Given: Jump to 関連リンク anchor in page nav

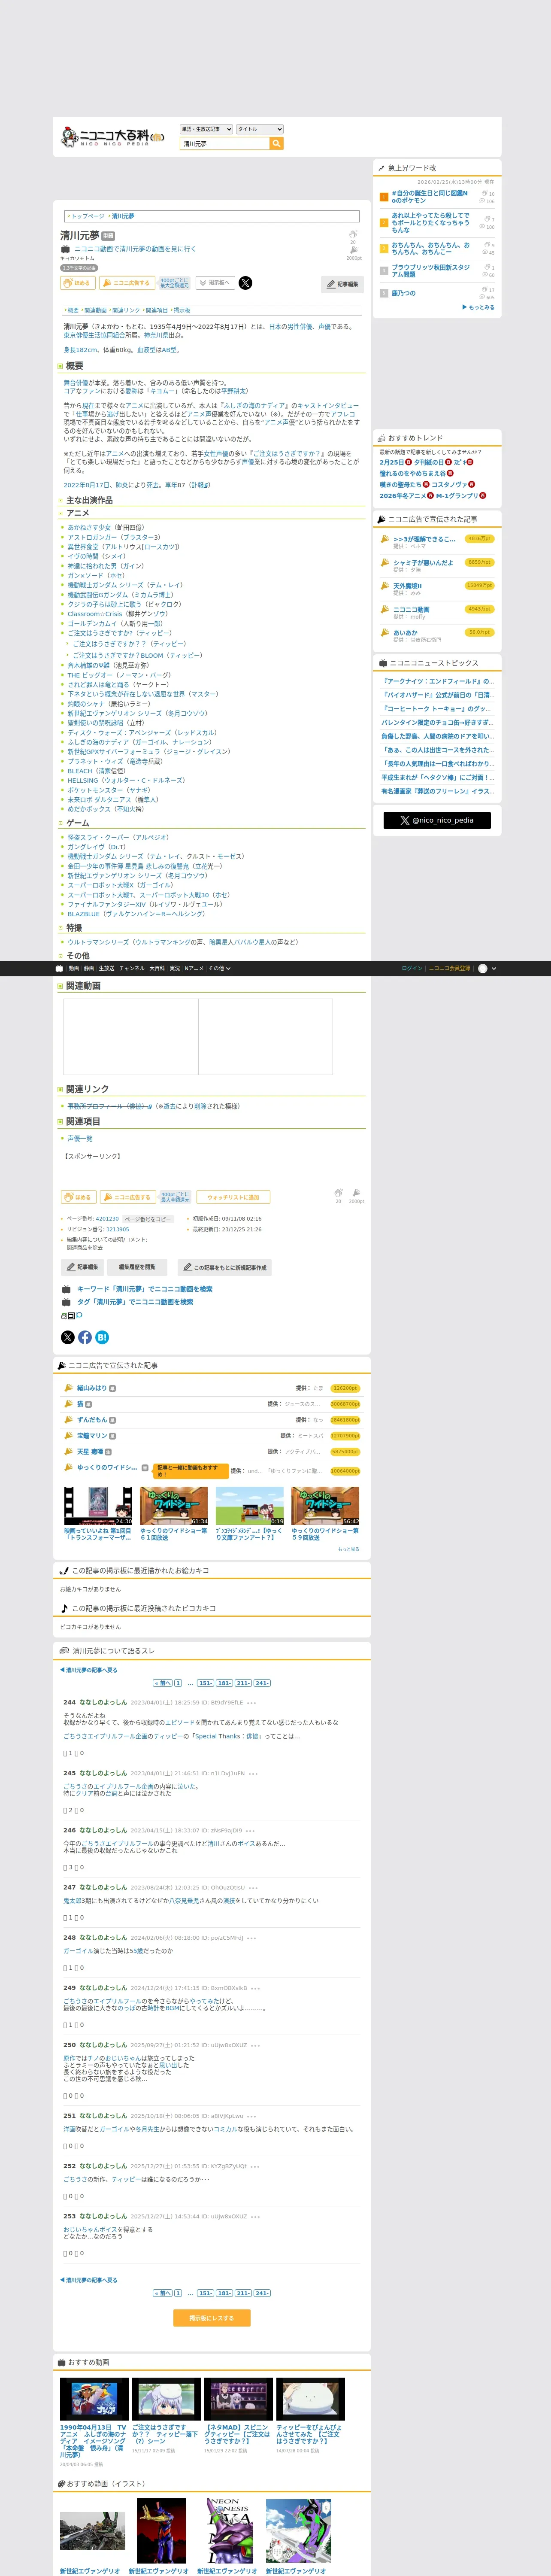Looking at the screenshot, I should 126,310.
